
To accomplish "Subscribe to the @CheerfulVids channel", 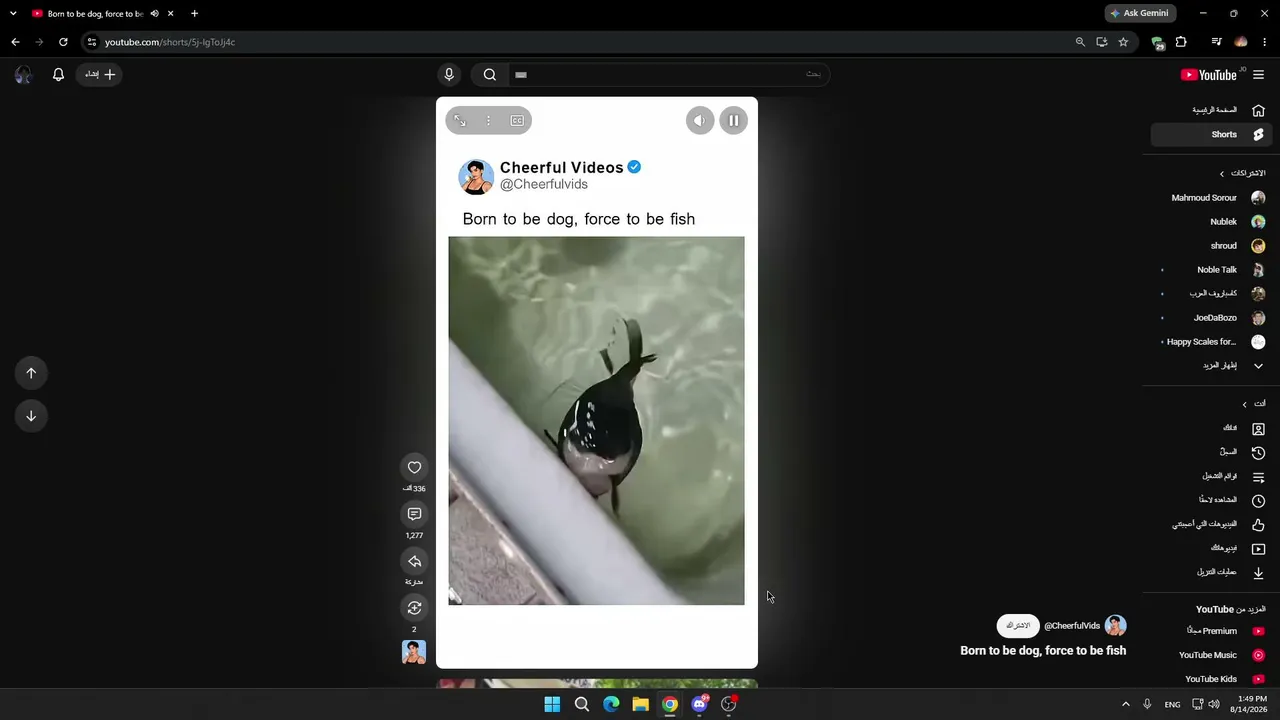I will tap(1018, 626).
